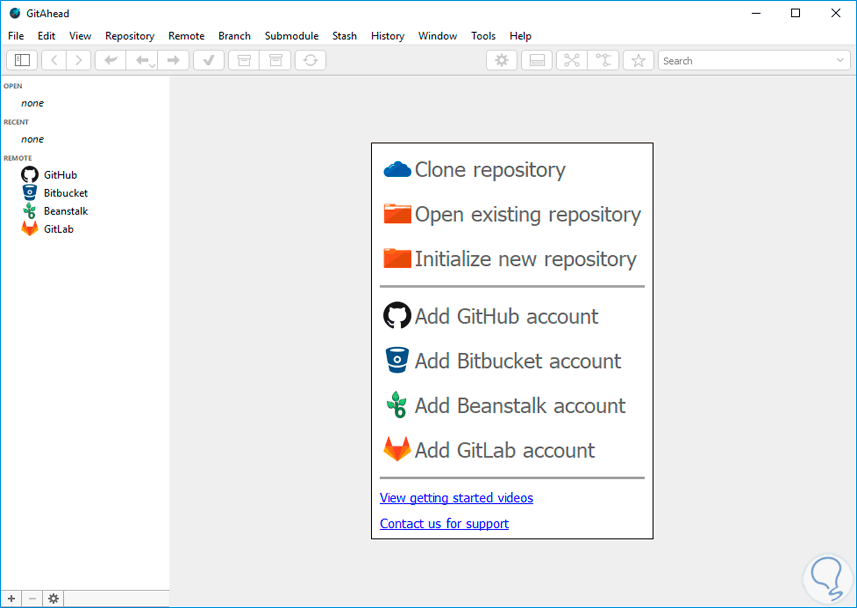Screen dimensions: 857x608
Task: Open the sidebar bottom gear settings
Action: click(53, 598)
